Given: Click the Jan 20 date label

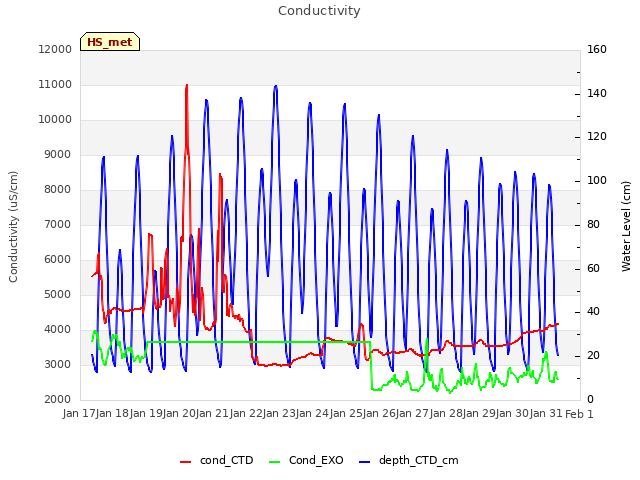Looking at the screenshot, I should (178, 414).
